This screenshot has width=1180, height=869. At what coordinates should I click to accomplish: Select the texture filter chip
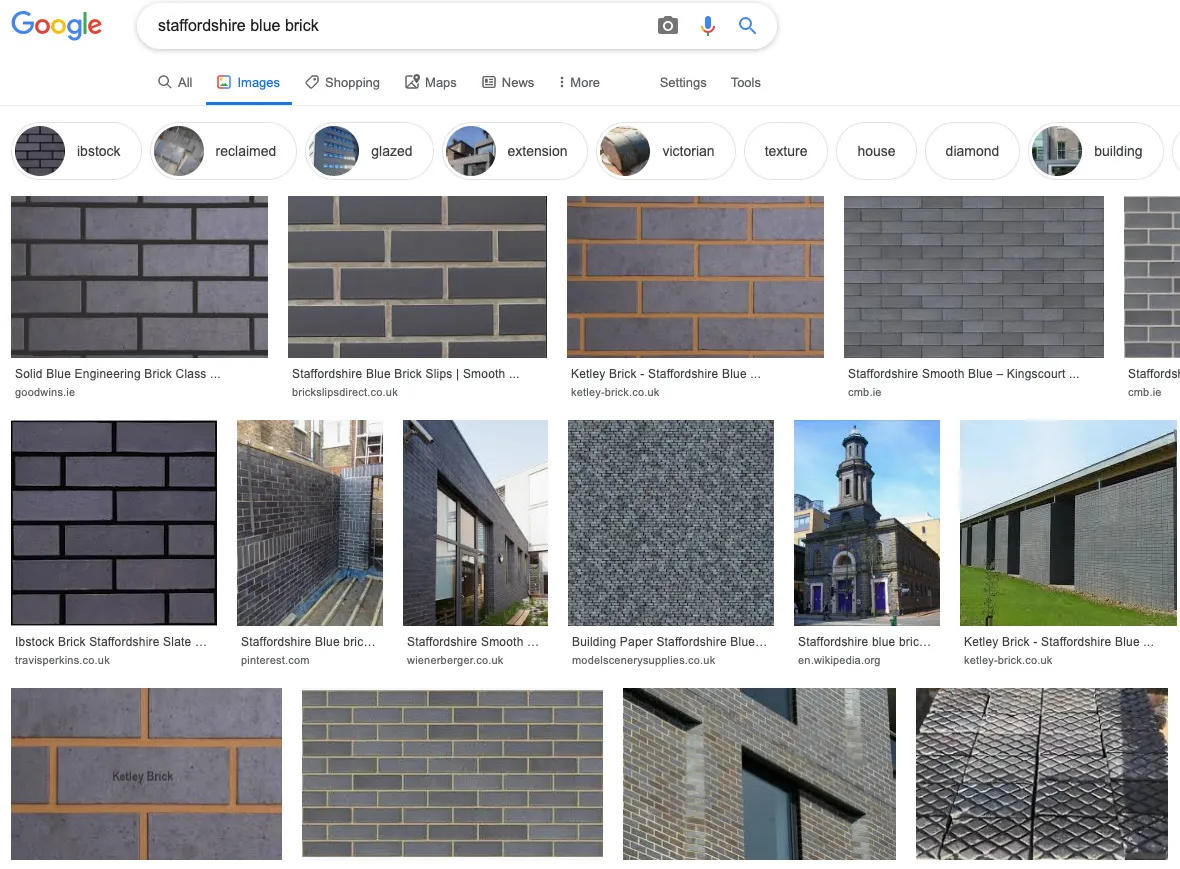pos(786,151)
